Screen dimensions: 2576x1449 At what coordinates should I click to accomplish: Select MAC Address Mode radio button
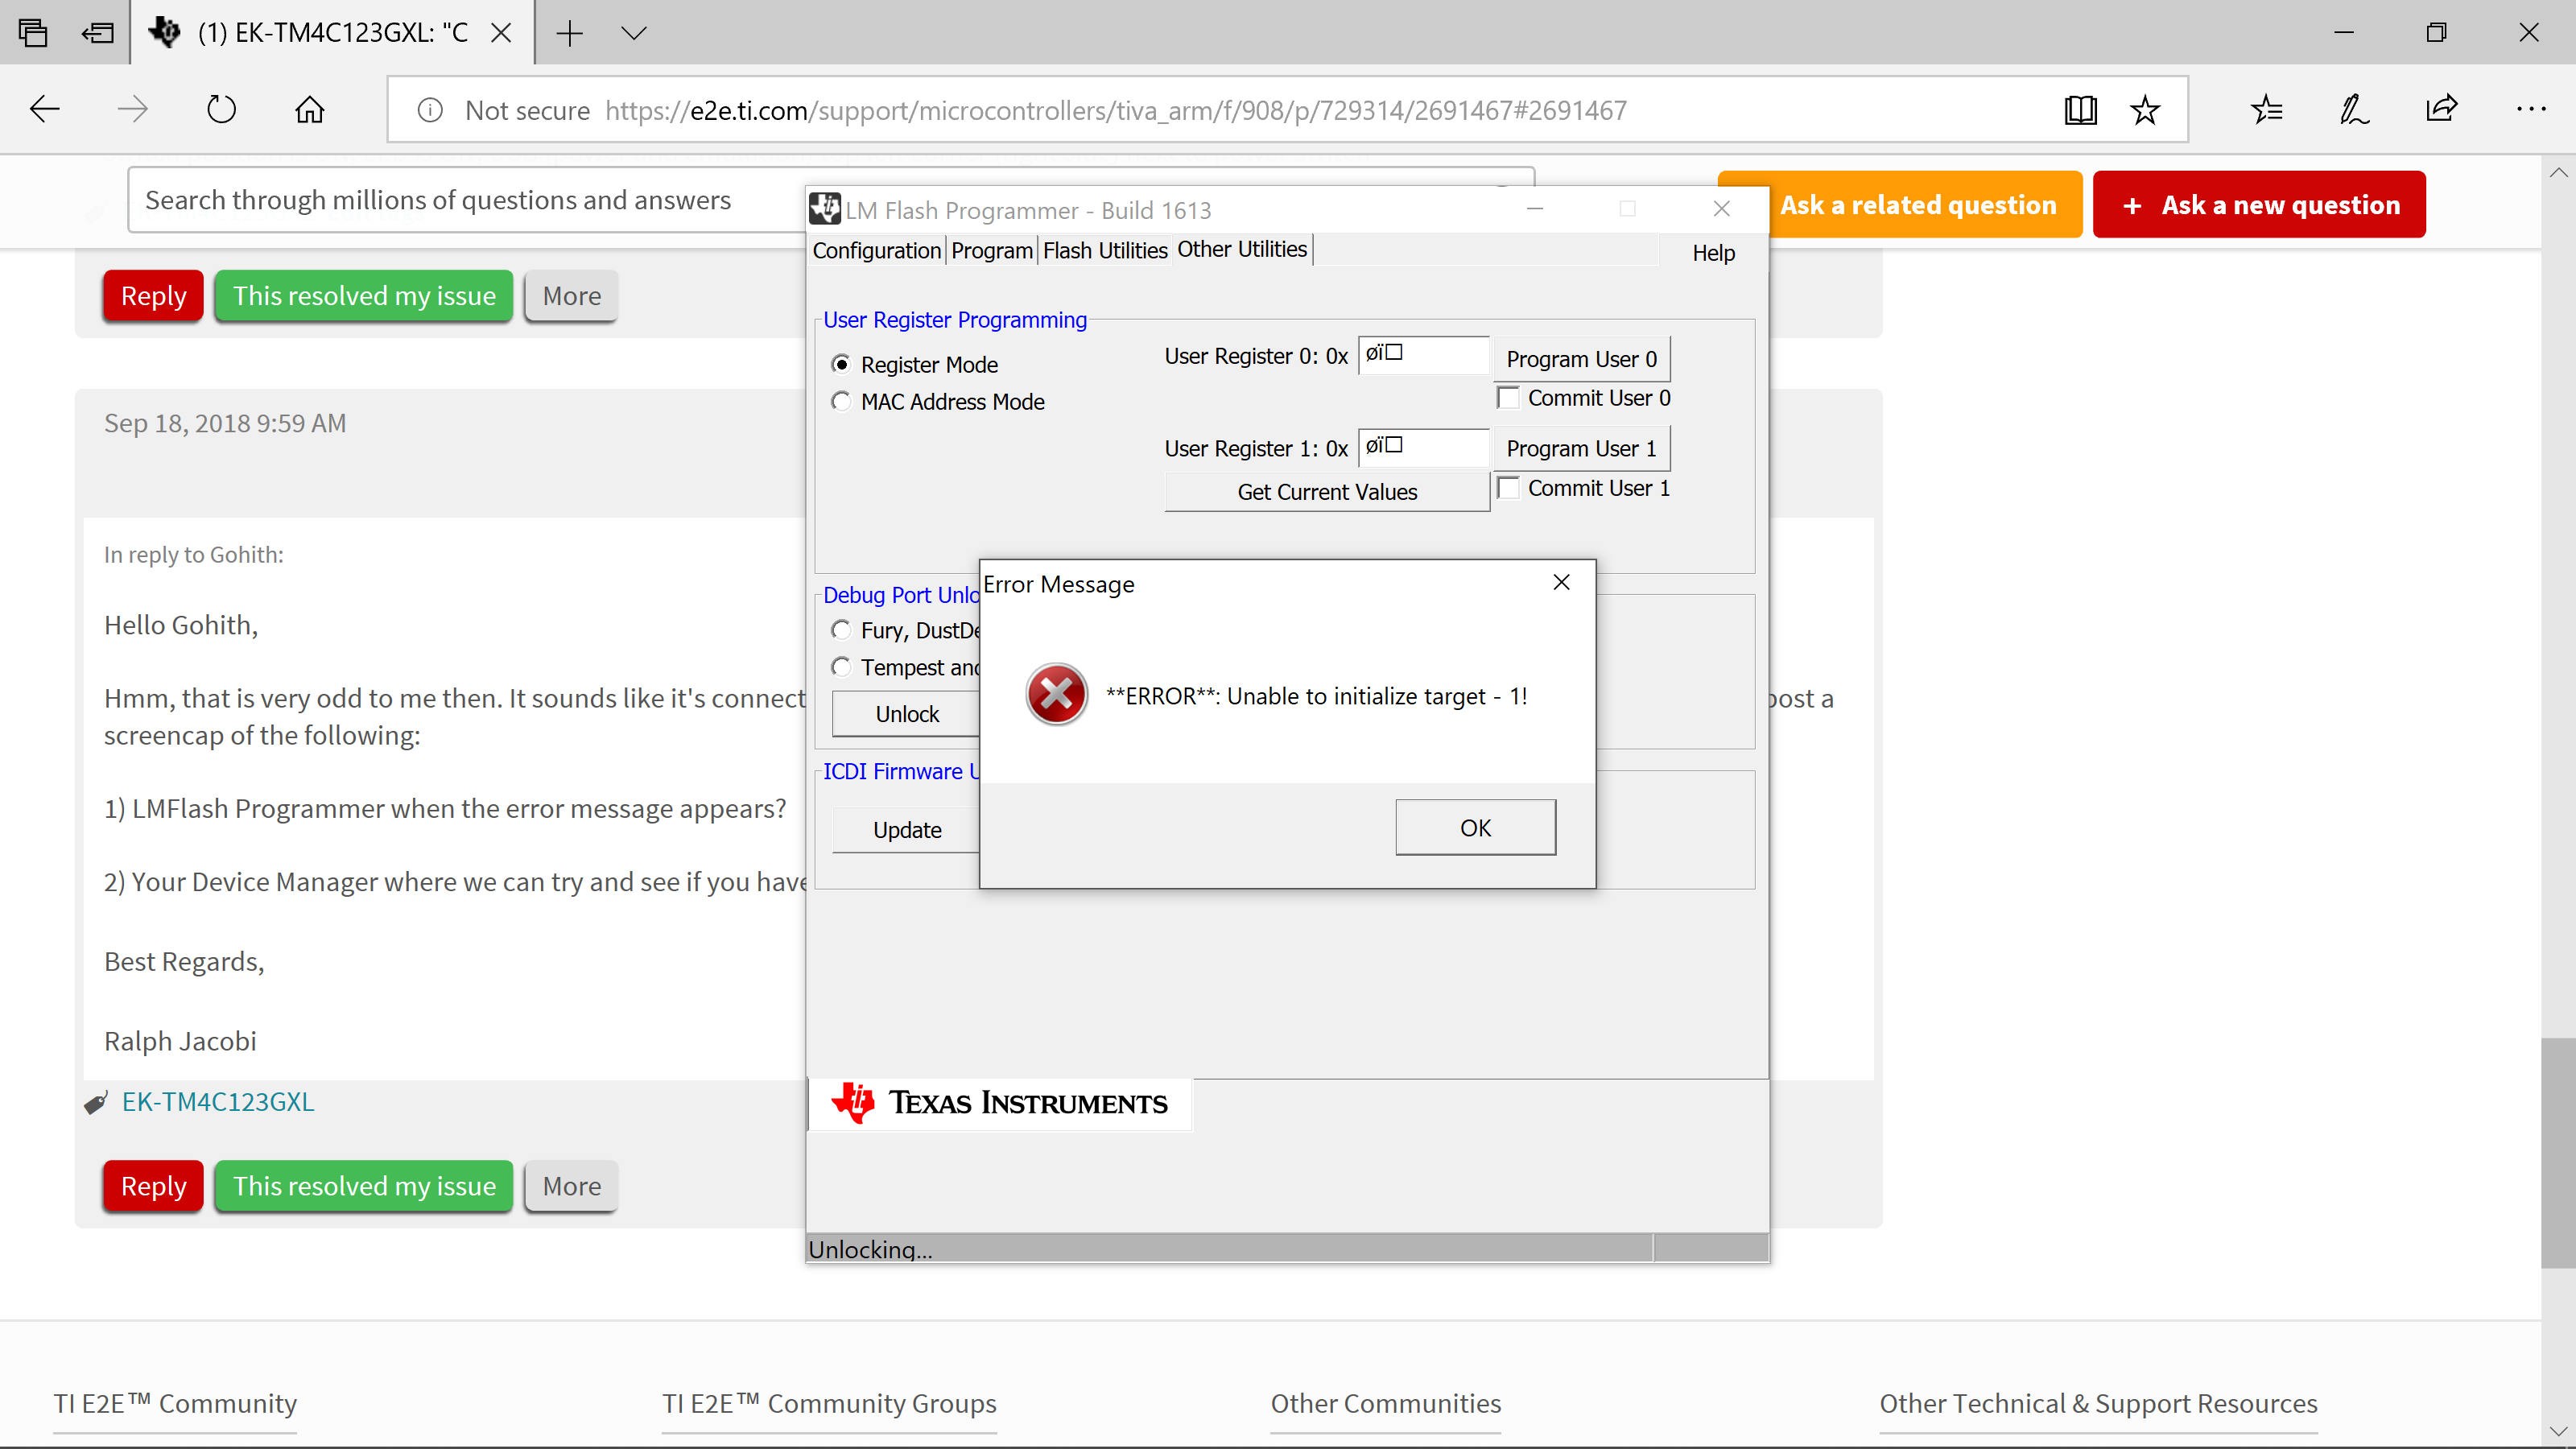pyautogui.click(x=841, y=401)
